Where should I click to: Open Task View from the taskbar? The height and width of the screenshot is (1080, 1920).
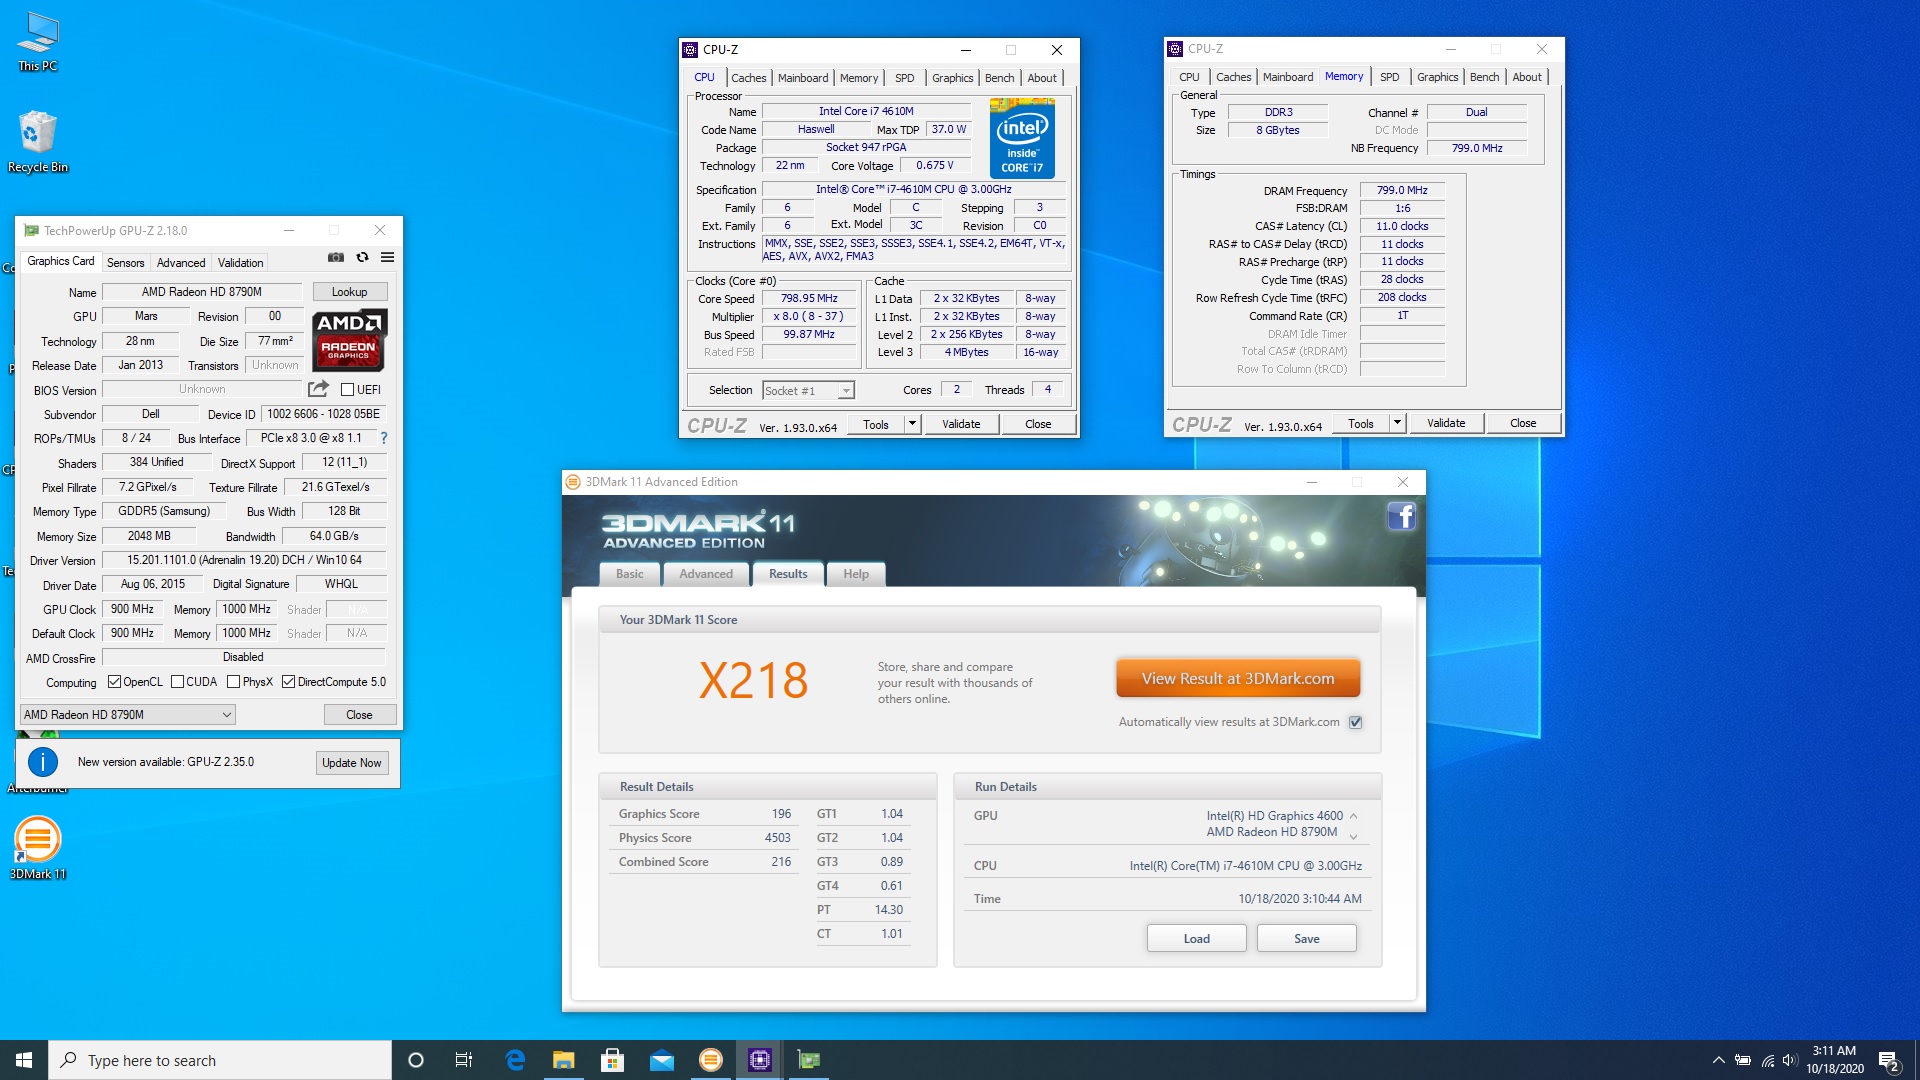464,1060
